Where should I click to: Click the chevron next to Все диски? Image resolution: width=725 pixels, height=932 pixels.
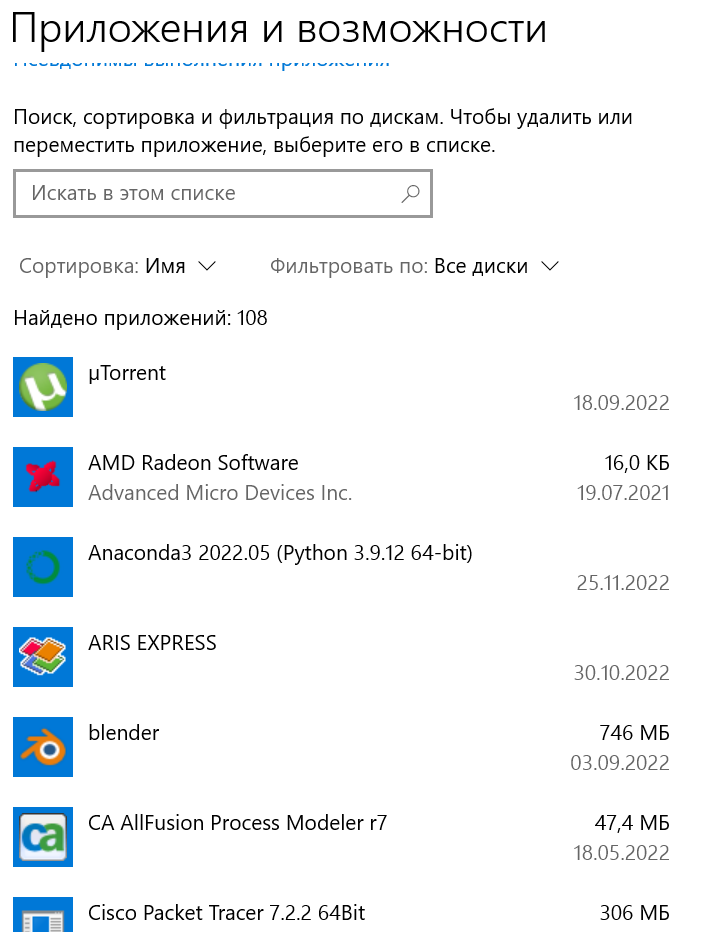(550, 266)
